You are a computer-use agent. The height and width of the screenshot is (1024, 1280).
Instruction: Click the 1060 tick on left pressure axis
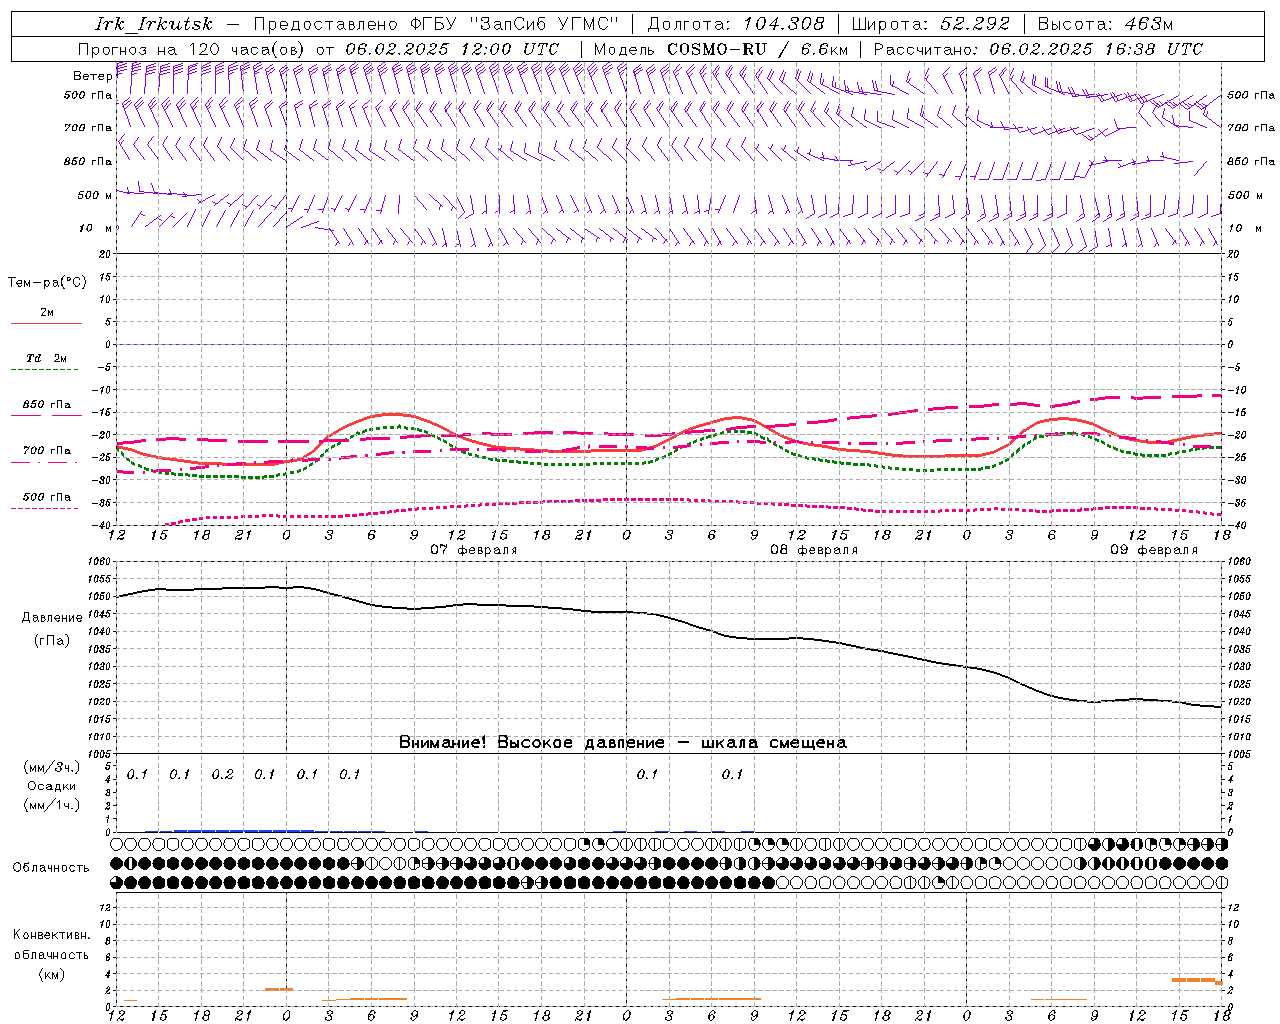pyautogui.click(x=101, y=561)
